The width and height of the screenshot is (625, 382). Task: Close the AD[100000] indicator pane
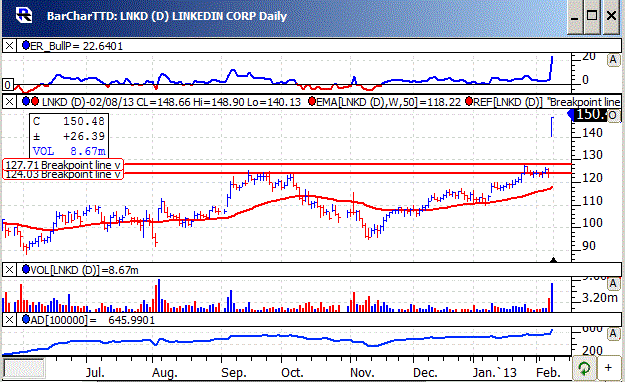tap(9, 320)
